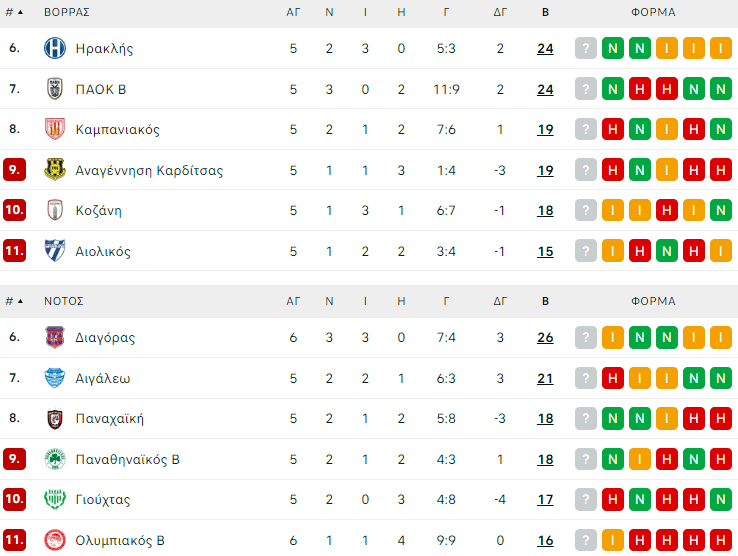
Task: Sort ΝΟΤΟΣ table by rank column
Action: pyautogui.click(x=14, y=300)
